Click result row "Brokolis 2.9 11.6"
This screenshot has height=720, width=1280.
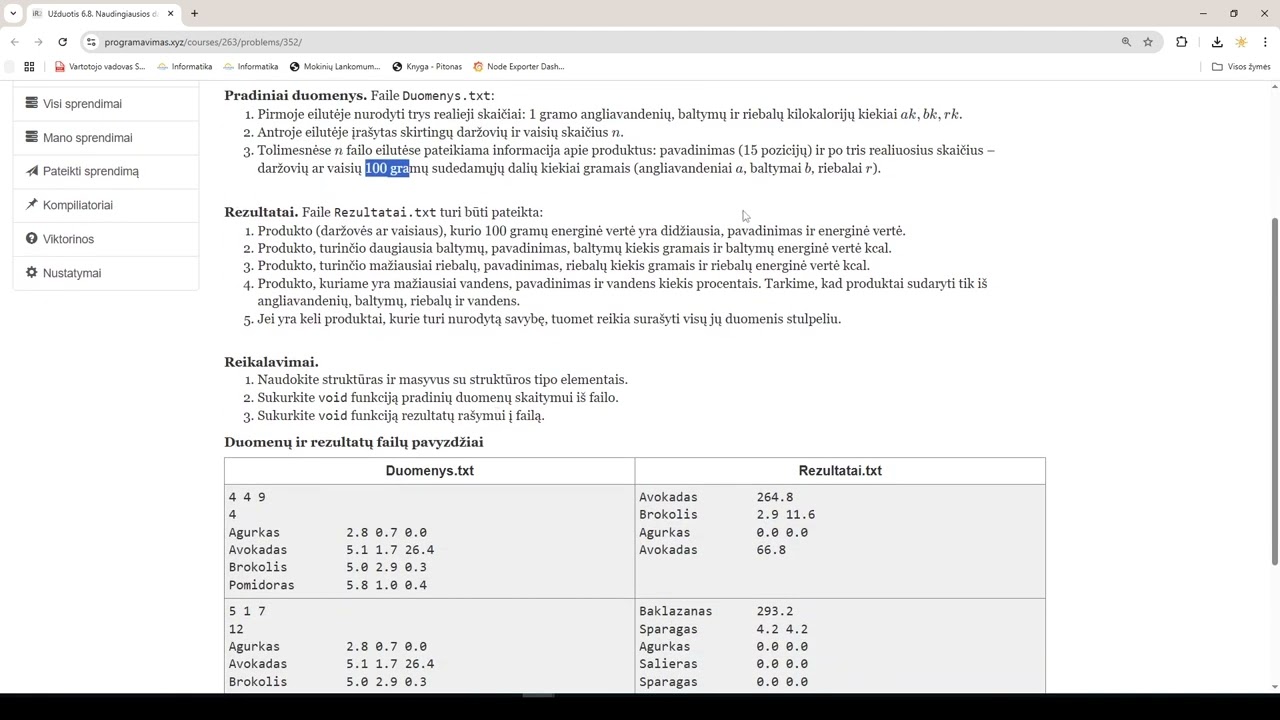tap(727, 515)
